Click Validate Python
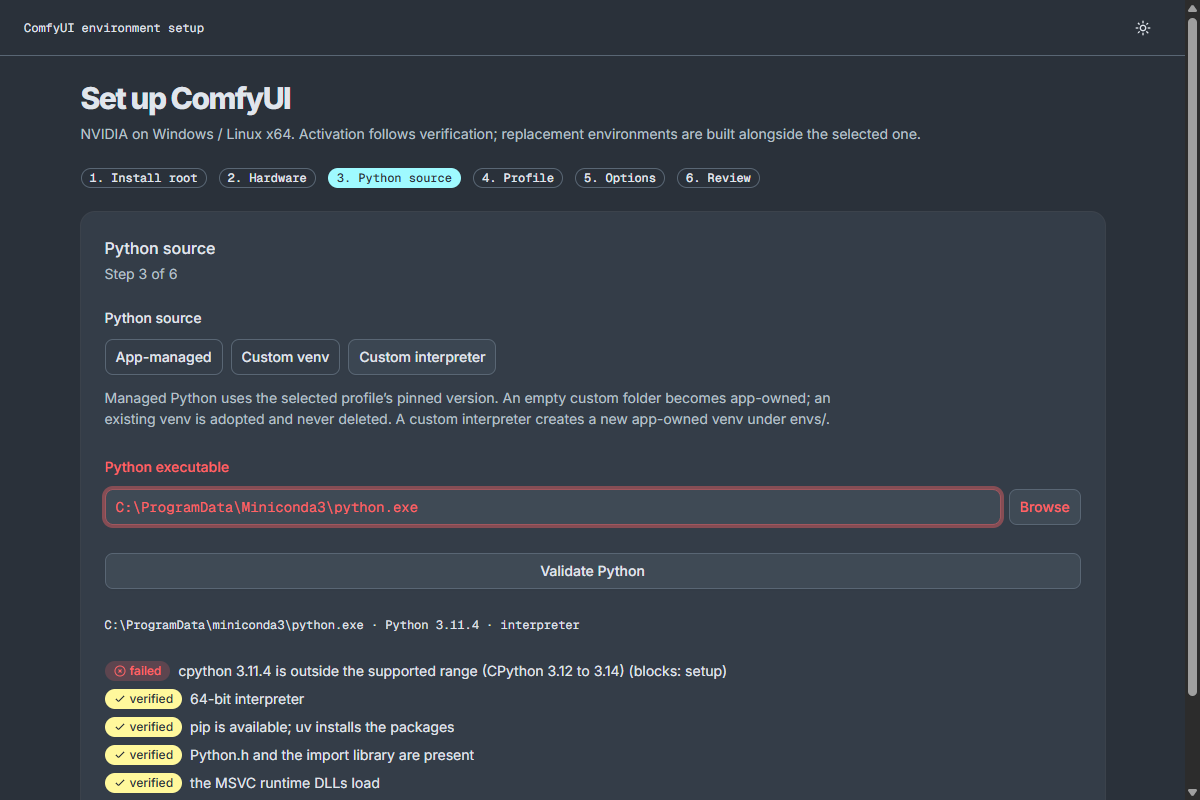 pyautogui.click(x=593, y=571)
